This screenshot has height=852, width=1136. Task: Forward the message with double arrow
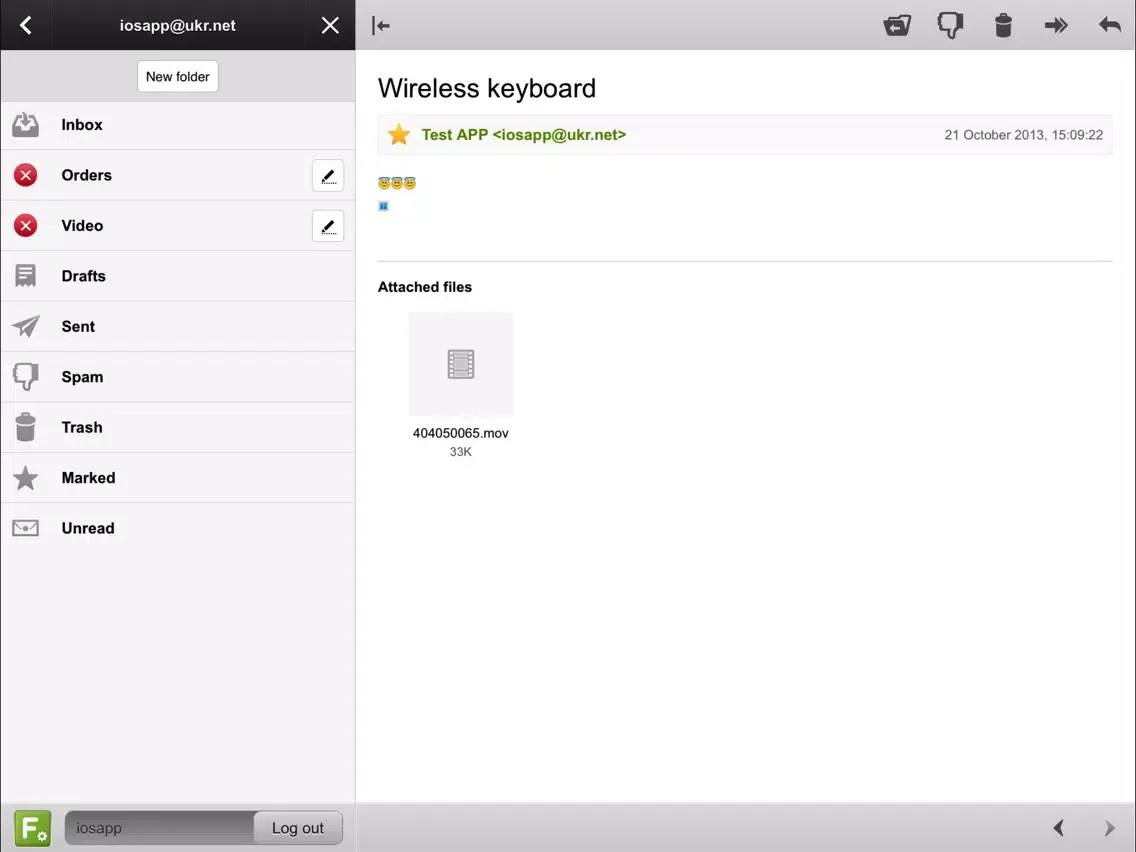1056,25
